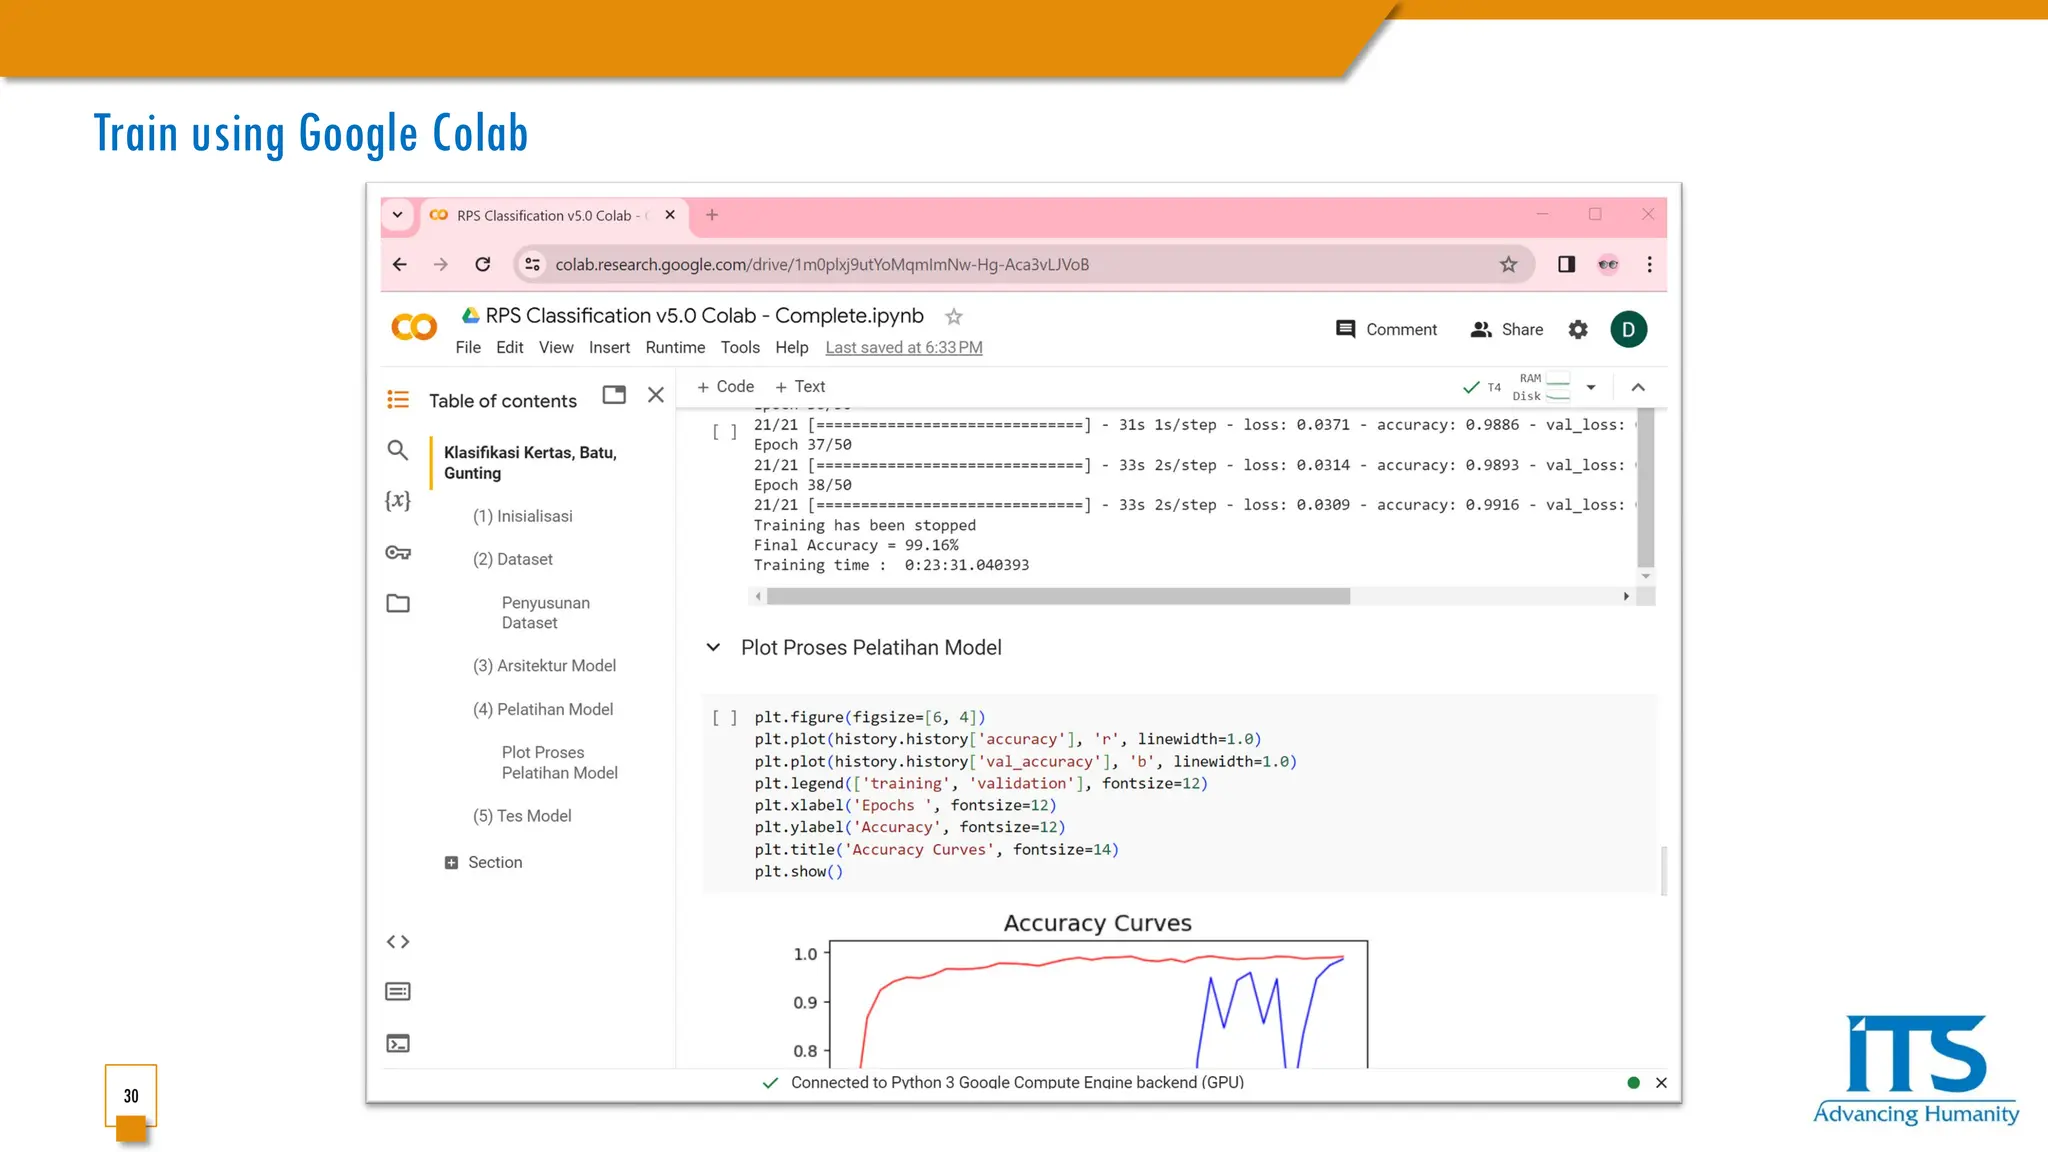Image resolution: width=2048 pixels, height=1152 pixels.
Task: Open the RAM Disk resources dropdown arrow
Action: coord(1591,387)
